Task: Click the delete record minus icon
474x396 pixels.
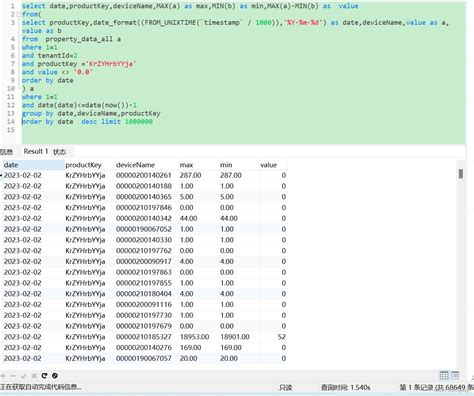Action: coord(13,376)
